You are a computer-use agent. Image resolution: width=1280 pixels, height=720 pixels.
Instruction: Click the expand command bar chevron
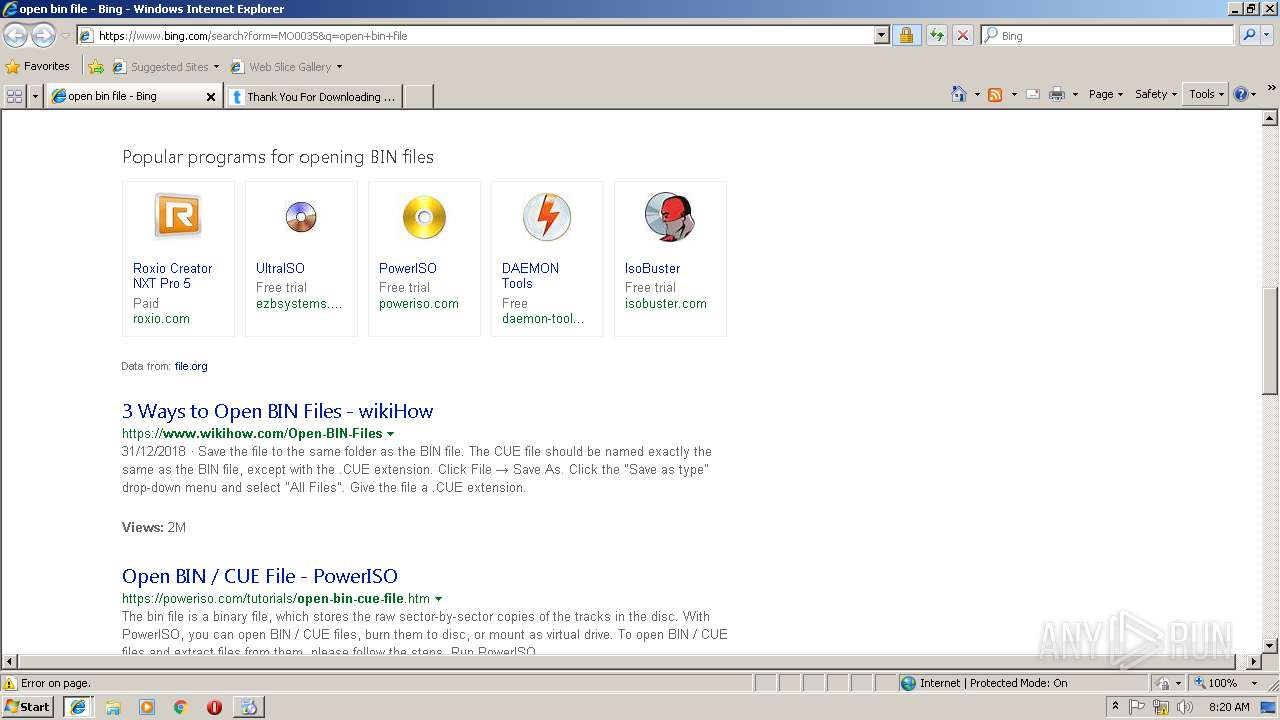tap(1271, 88)
